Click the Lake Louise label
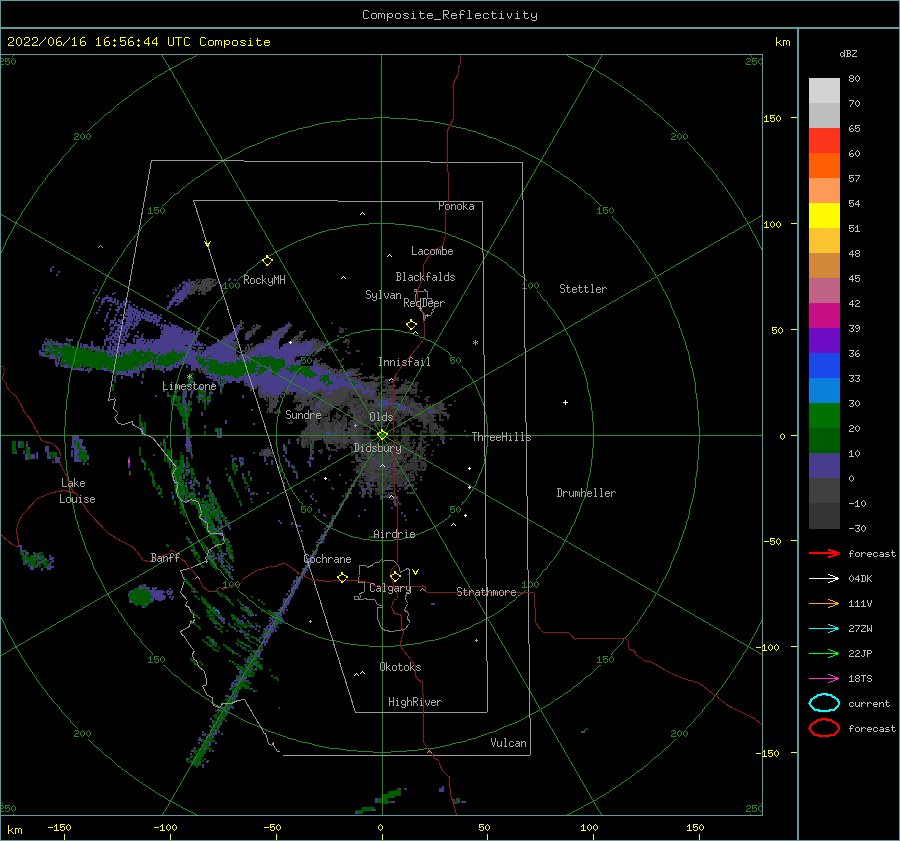Viewport: 900px width, 841px height. (77, 491)
